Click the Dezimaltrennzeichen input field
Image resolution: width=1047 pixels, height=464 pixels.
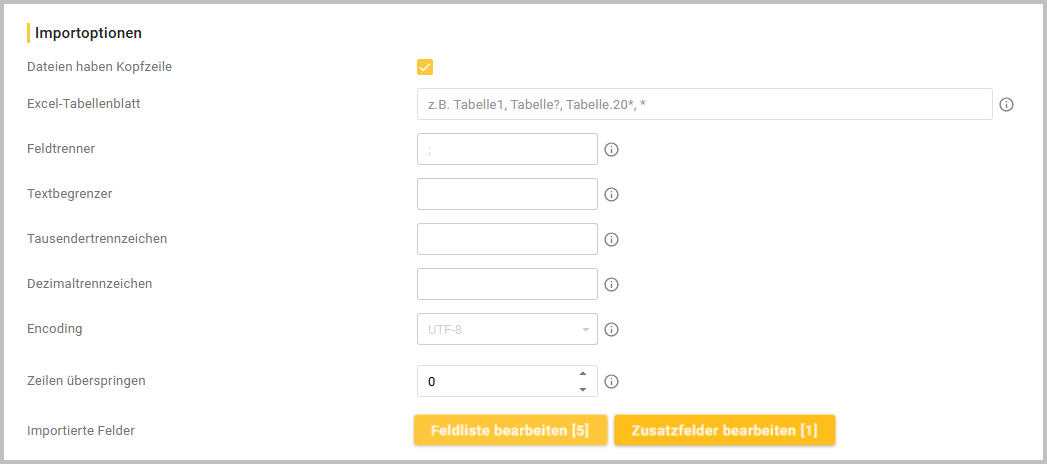[507, 284]
